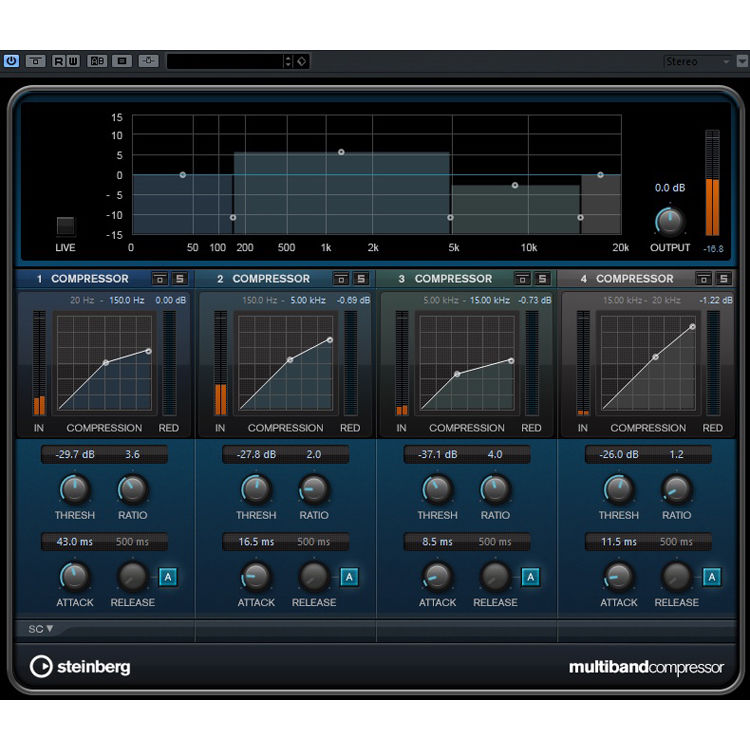Bypass band 1 compressor
This screenshot has height=750, width=750.
(160, 278)
